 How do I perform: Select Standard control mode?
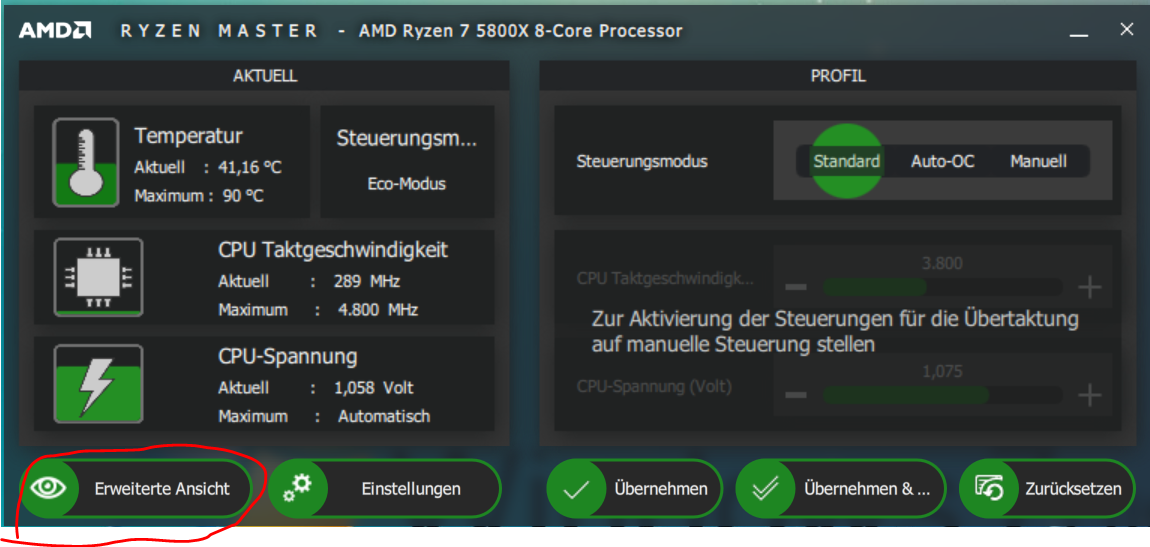pos(846,161)
